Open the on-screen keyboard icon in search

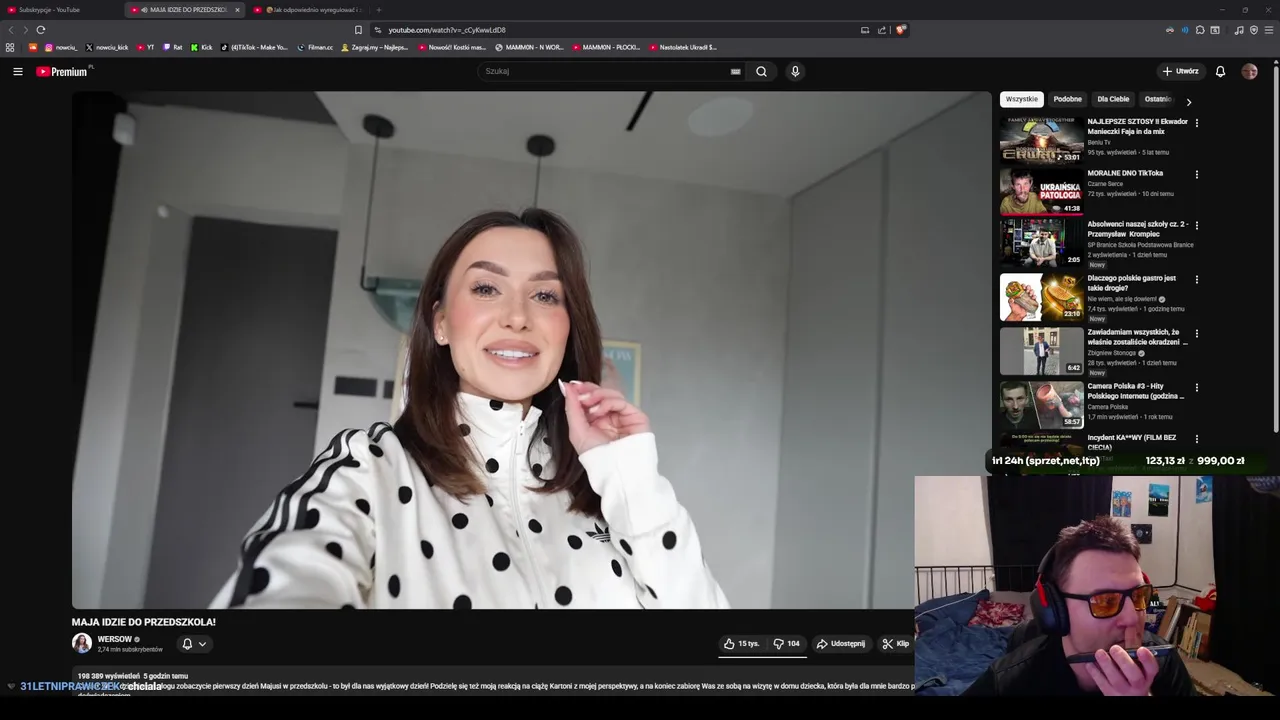tap(736, 71)
